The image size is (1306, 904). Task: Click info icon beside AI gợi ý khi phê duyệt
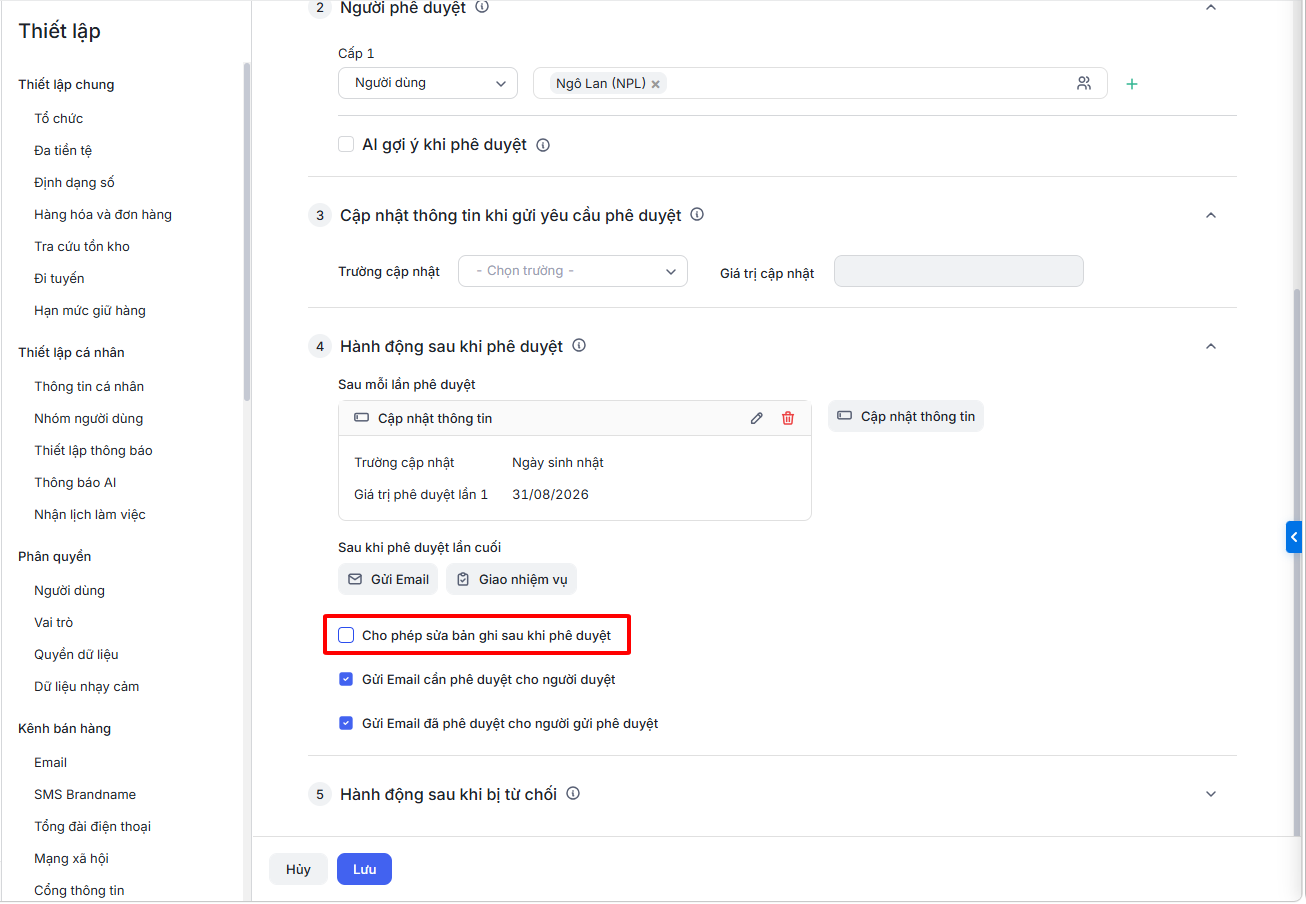coord(543,145)
